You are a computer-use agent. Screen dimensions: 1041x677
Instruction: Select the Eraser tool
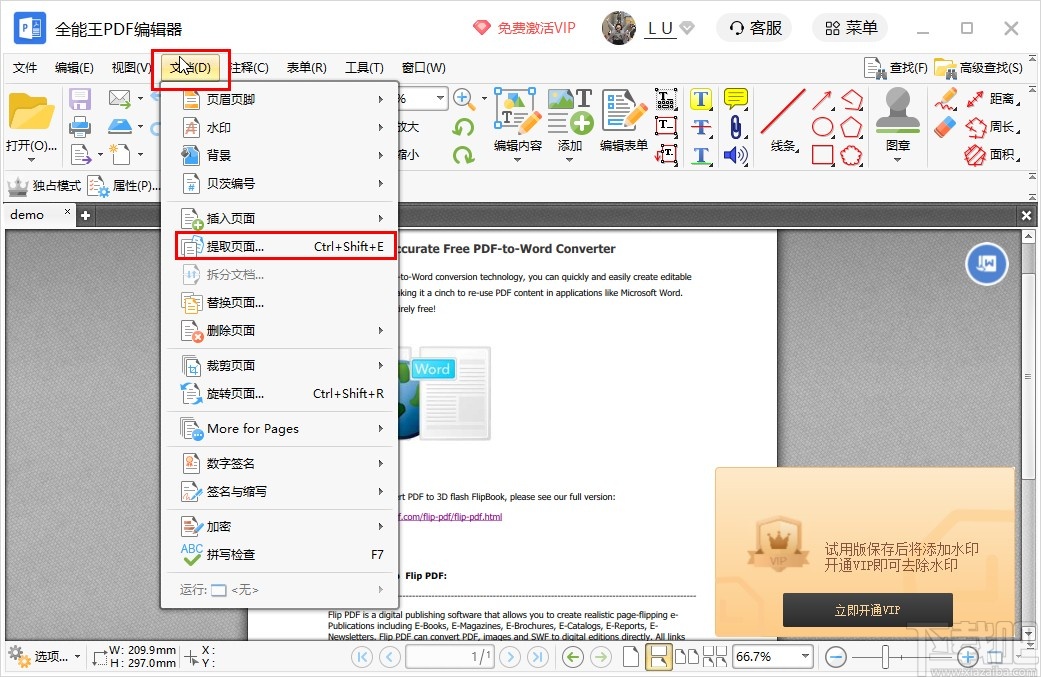coord(945,126)
